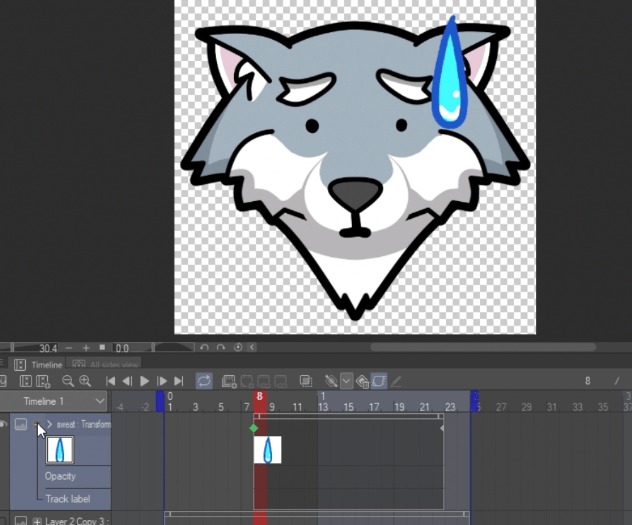Viewport: 632px width, 525px height.
Task: Open keyframe interpolation dropdown arrow
Action: 346,381
